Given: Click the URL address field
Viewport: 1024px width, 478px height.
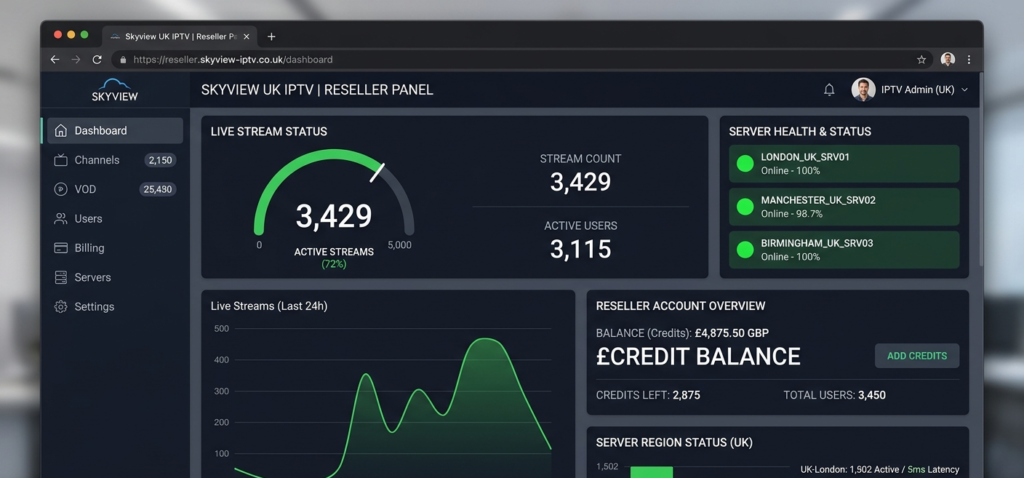Looking at the screenshot, I should tap(520, 59).
